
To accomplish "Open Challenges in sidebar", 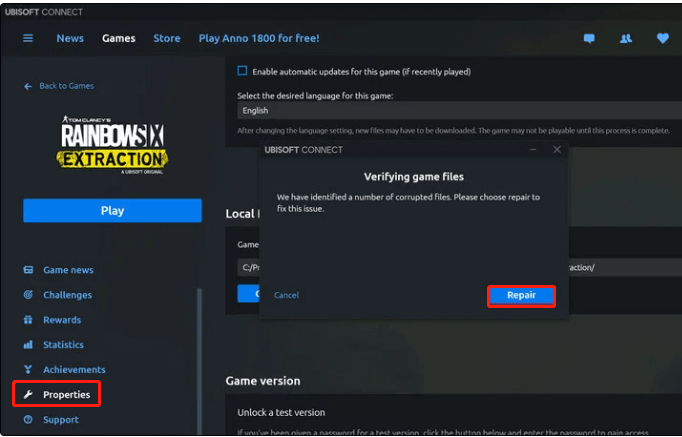I will [x=67, y=295].
